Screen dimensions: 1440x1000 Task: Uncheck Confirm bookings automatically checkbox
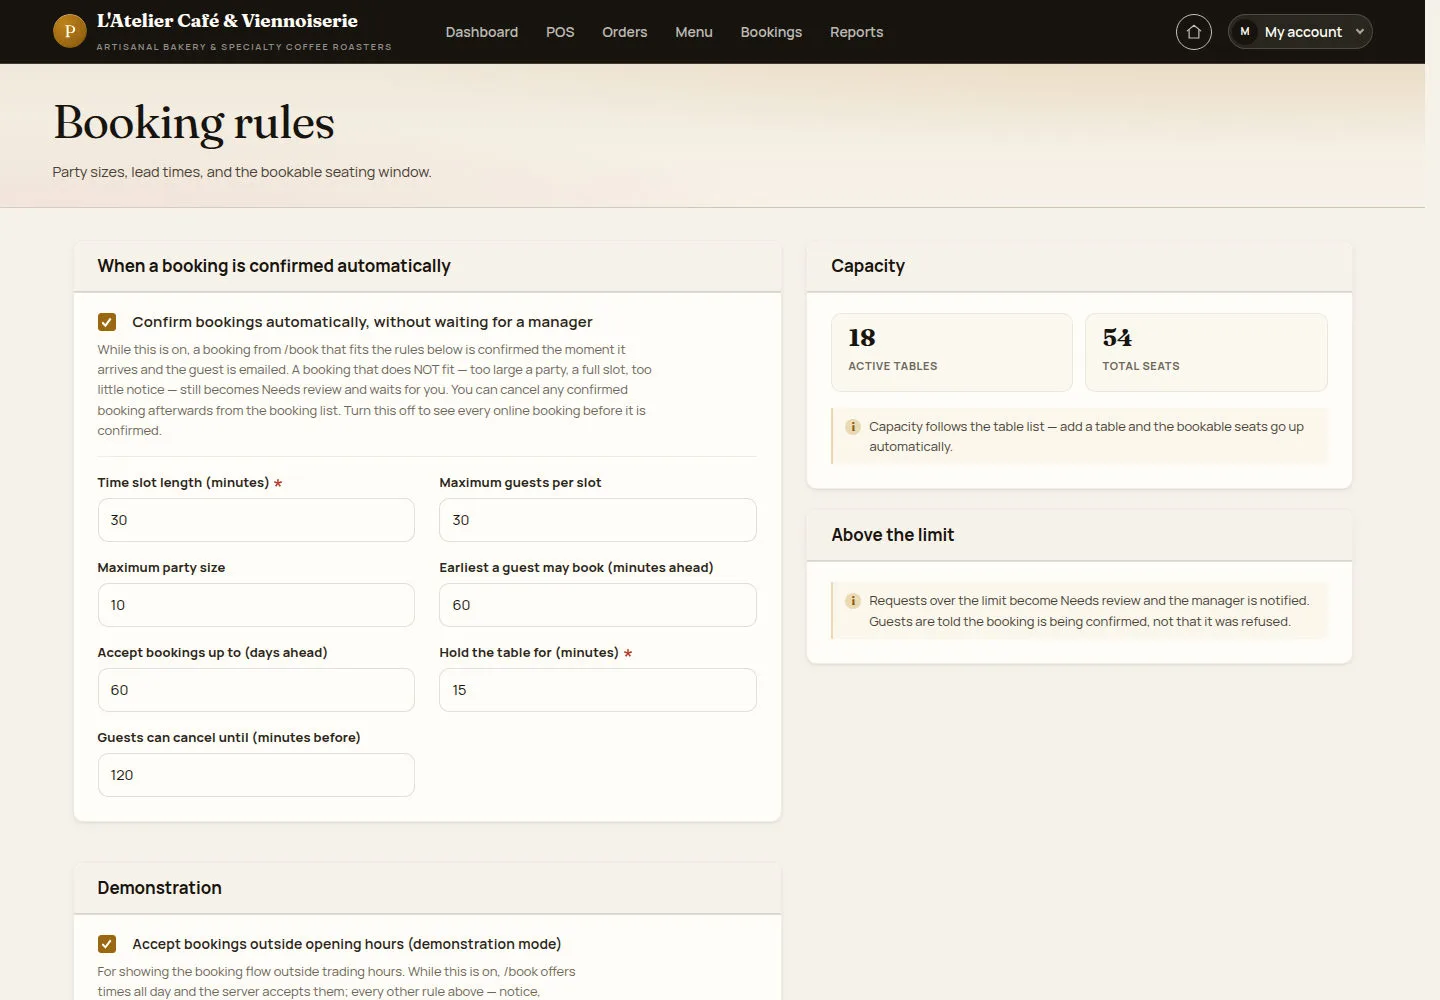coord(107,322)
